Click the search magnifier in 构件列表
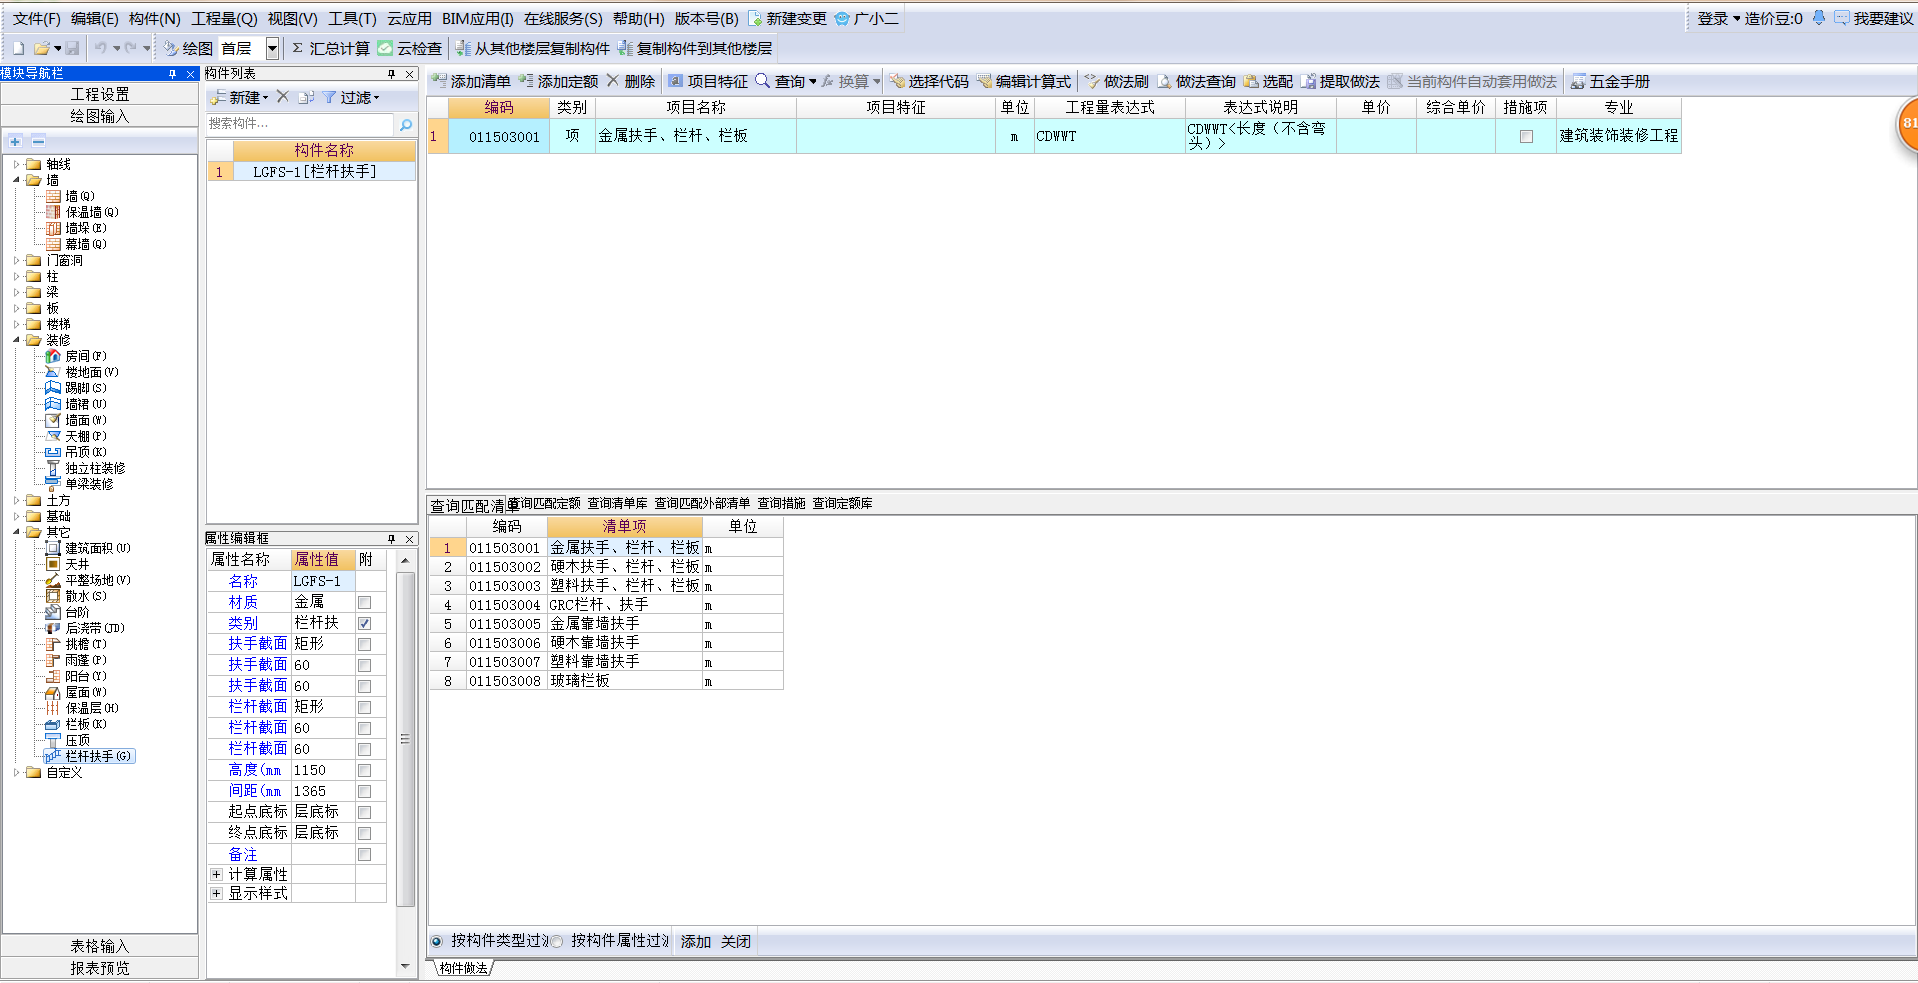The width and height of the screenshot is (1918, 983). [x=406, y=124]
